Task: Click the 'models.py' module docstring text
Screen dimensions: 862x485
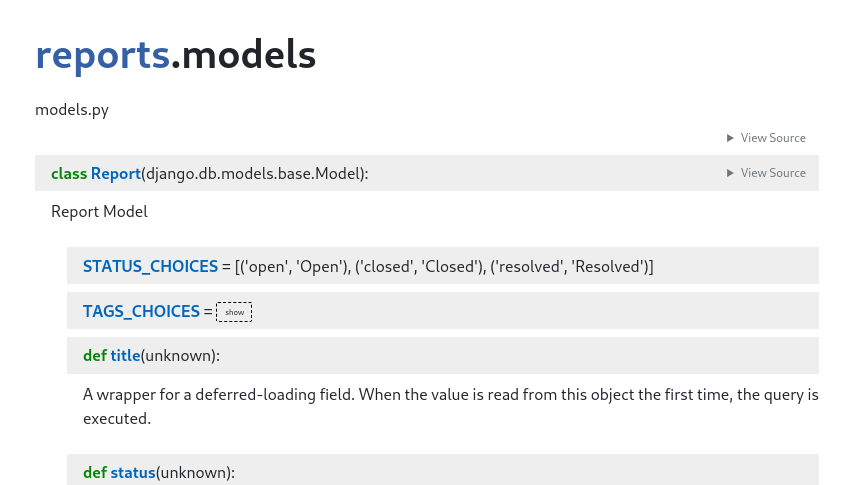Action: [72, 110]
